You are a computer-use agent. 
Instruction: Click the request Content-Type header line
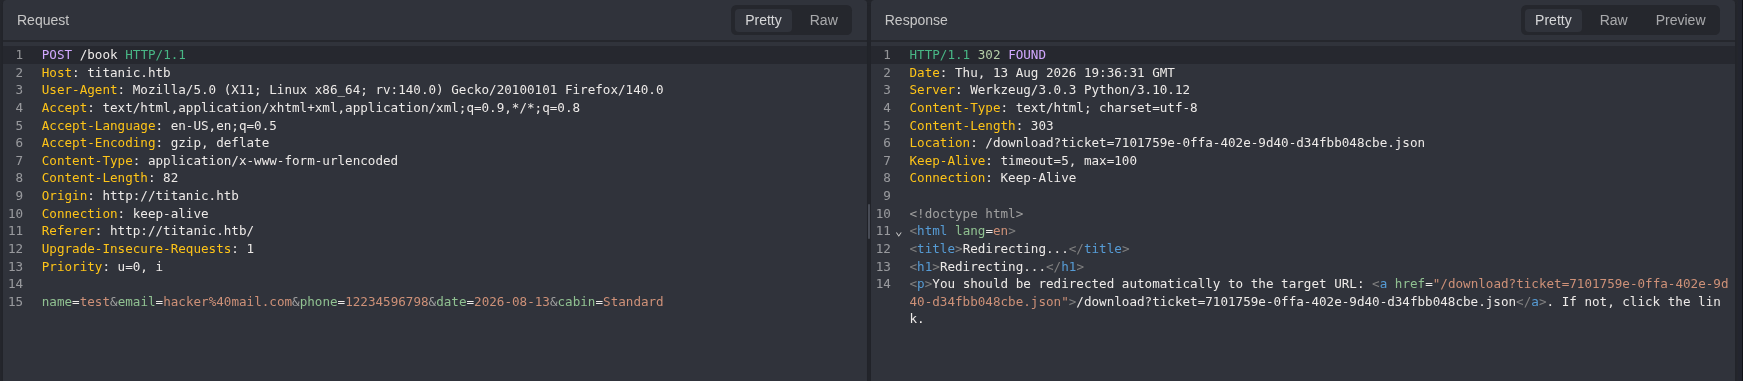[220, 161]
